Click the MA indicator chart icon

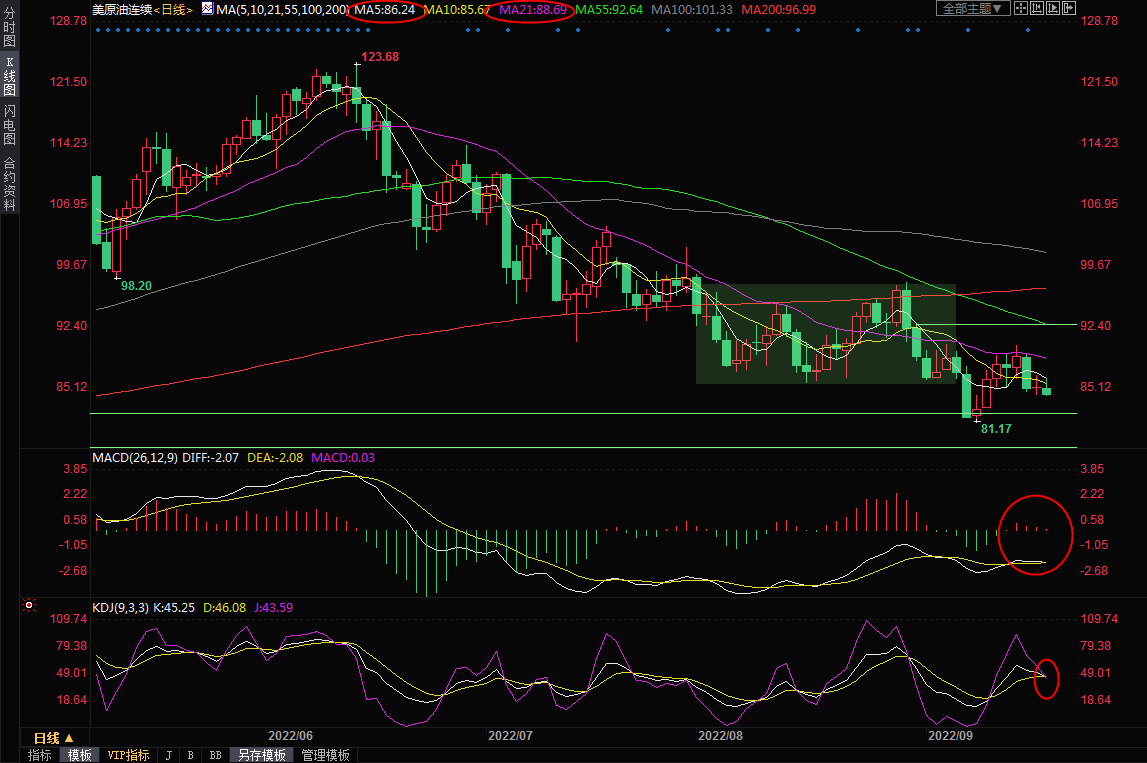coord(206,8)
